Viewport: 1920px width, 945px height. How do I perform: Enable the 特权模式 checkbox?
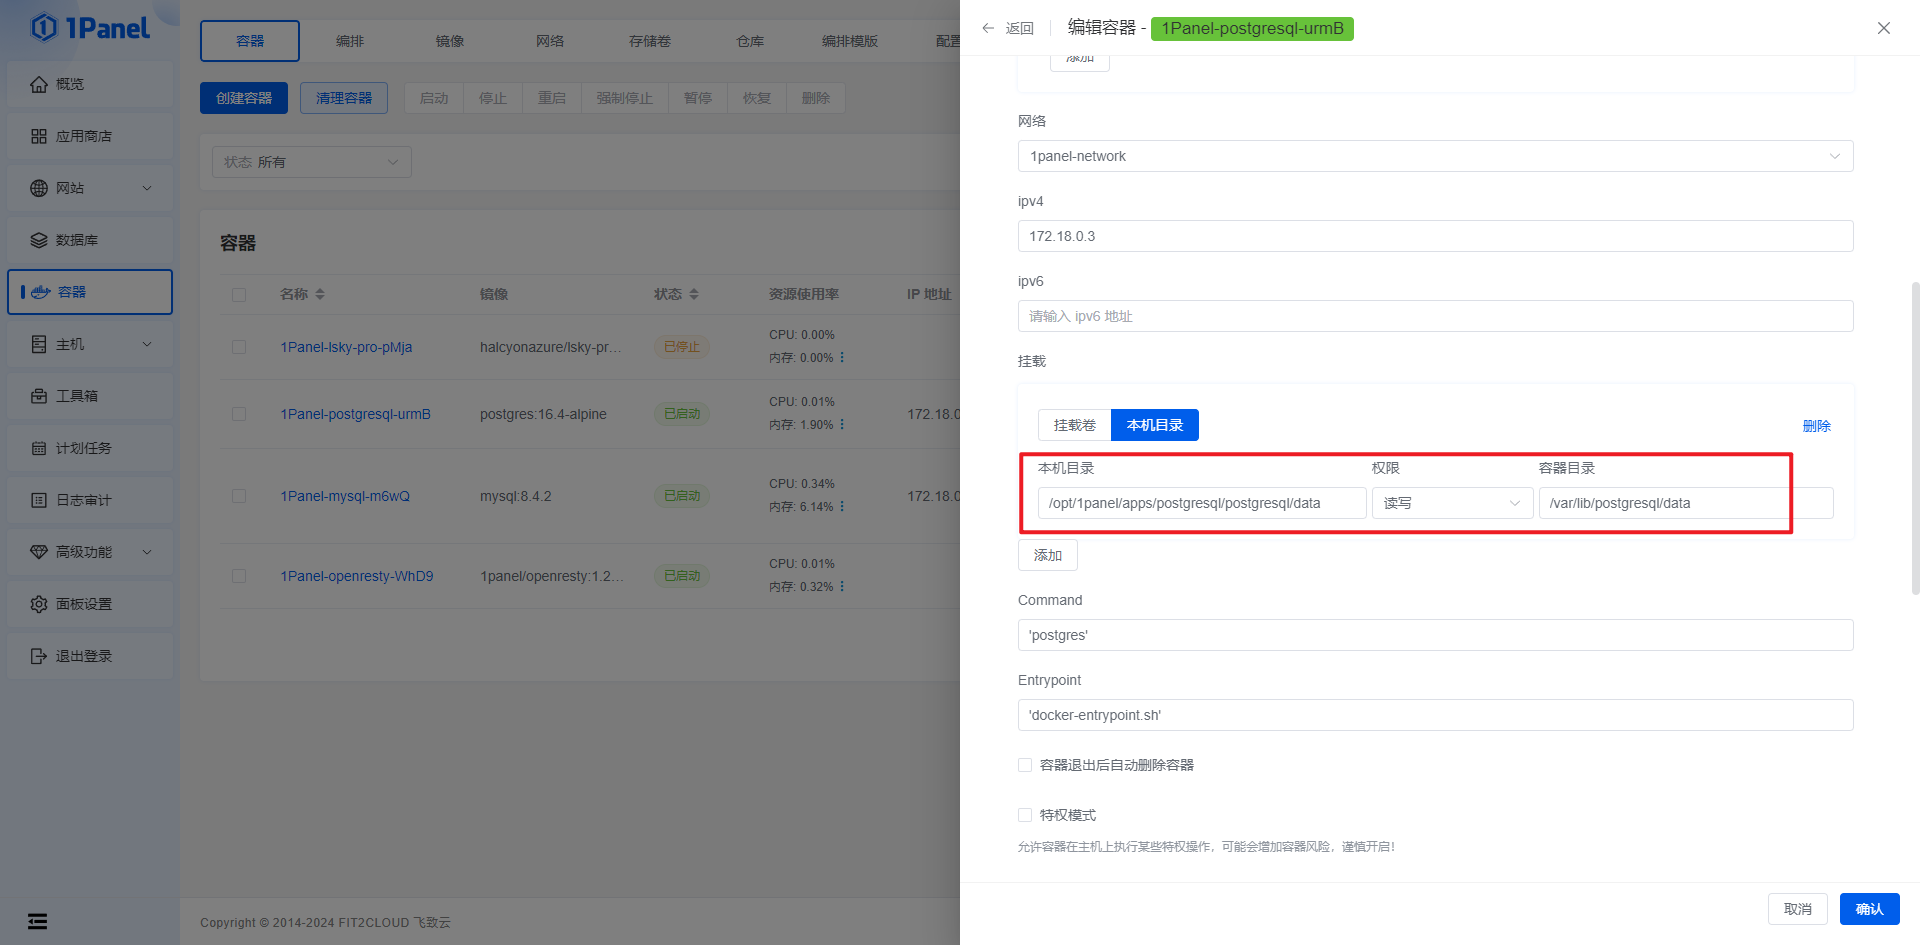(1025, 815)
